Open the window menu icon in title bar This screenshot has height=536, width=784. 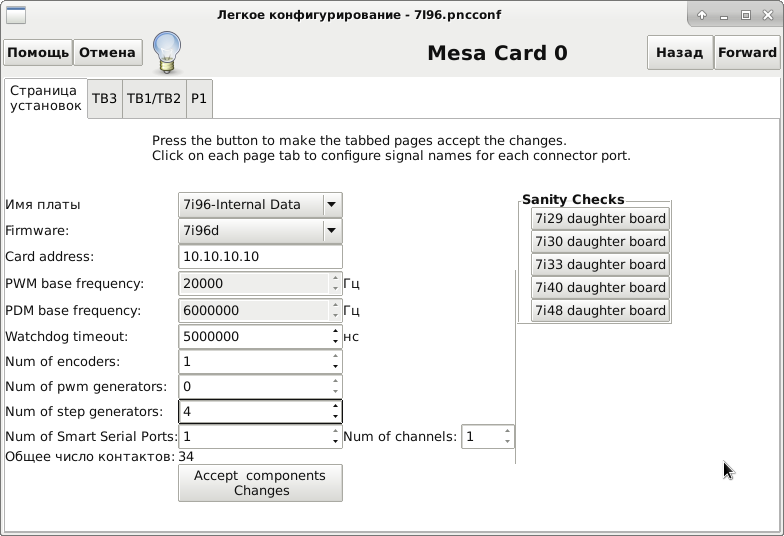click(x=15, y=15)
